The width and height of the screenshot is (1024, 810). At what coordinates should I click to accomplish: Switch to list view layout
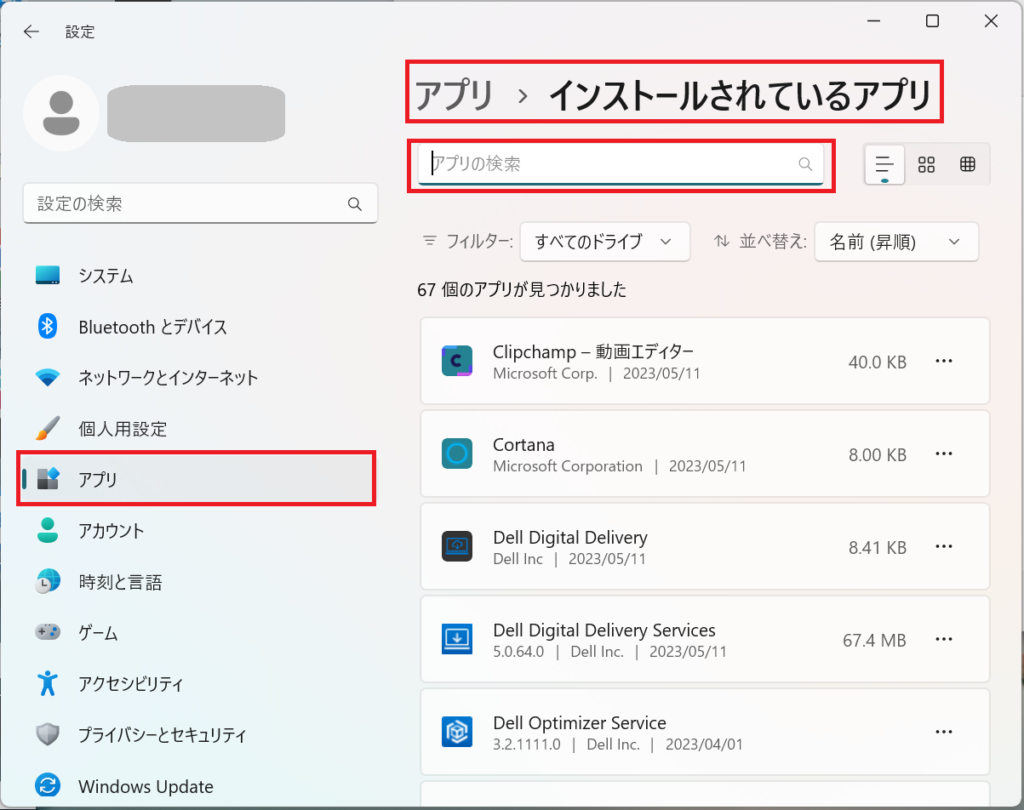[884, 165]
